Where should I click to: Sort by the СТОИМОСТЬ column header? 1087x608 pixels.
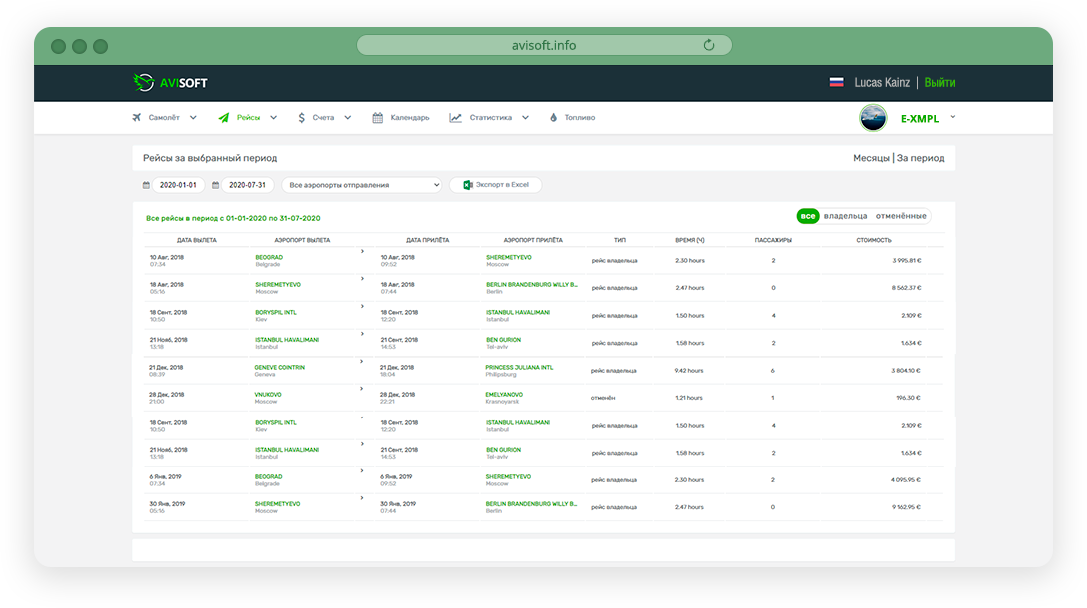(x=873, y=240)
